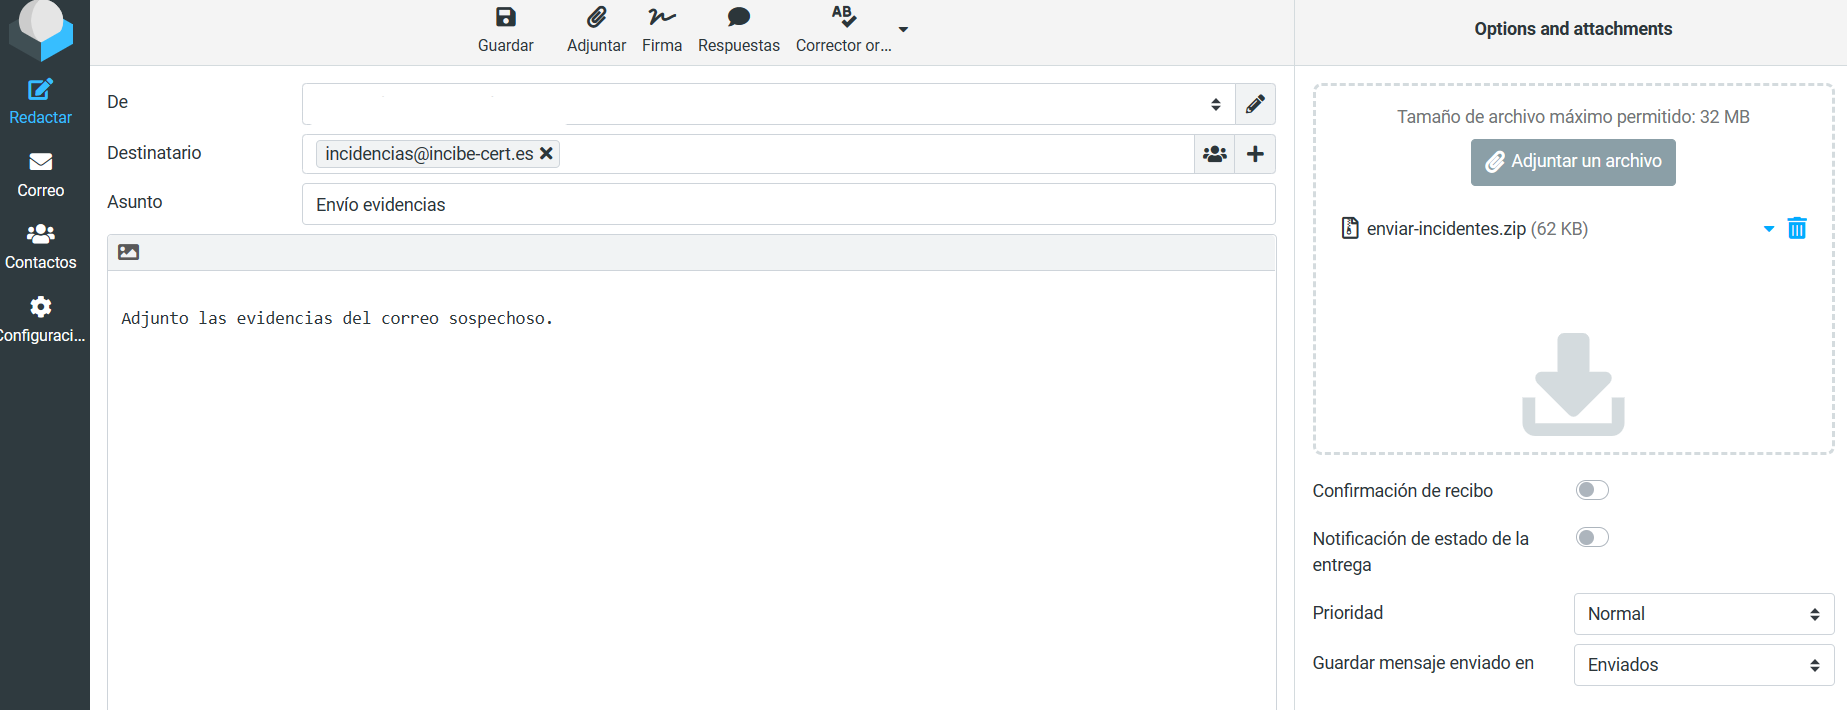Click the Tamaño de archivo máximo text
Viewport: 1847px width, 710px height.
(x=1573, y=117)
